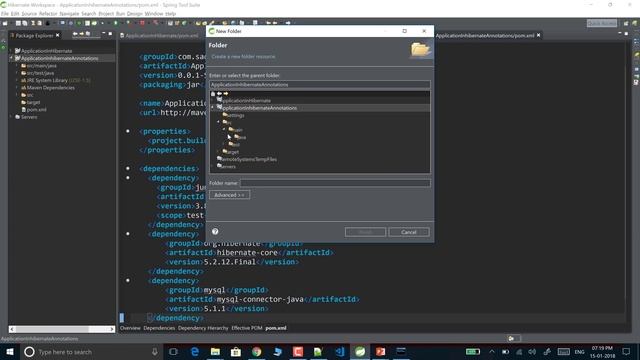Expand the Servers node in Package Explorer

point(11,117)
